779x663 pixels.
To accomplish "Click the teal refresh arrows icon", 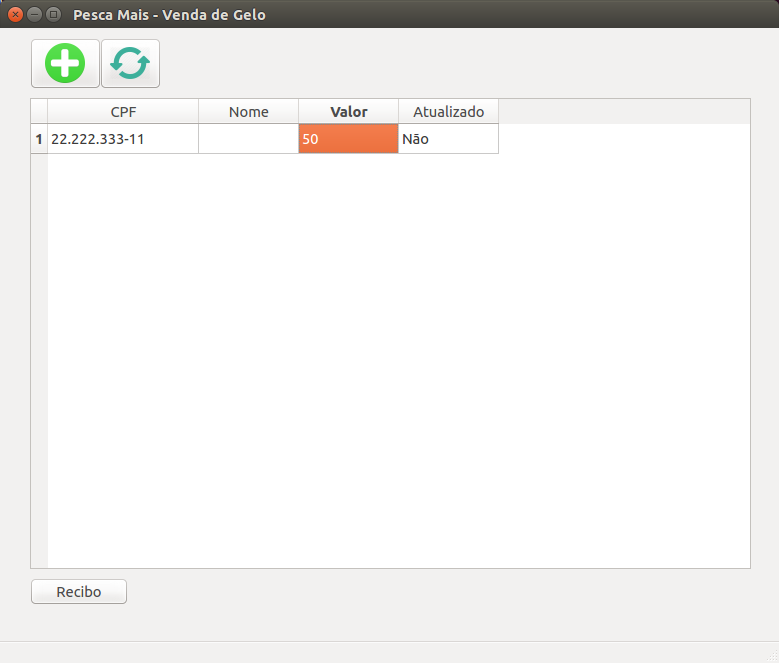I will tap(130, 63).
